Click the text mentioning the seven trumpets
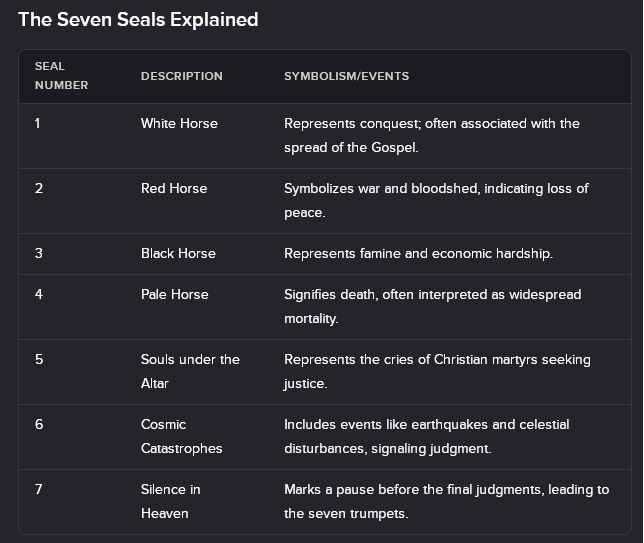Screen dimensions: 644x543 point(446,501)
